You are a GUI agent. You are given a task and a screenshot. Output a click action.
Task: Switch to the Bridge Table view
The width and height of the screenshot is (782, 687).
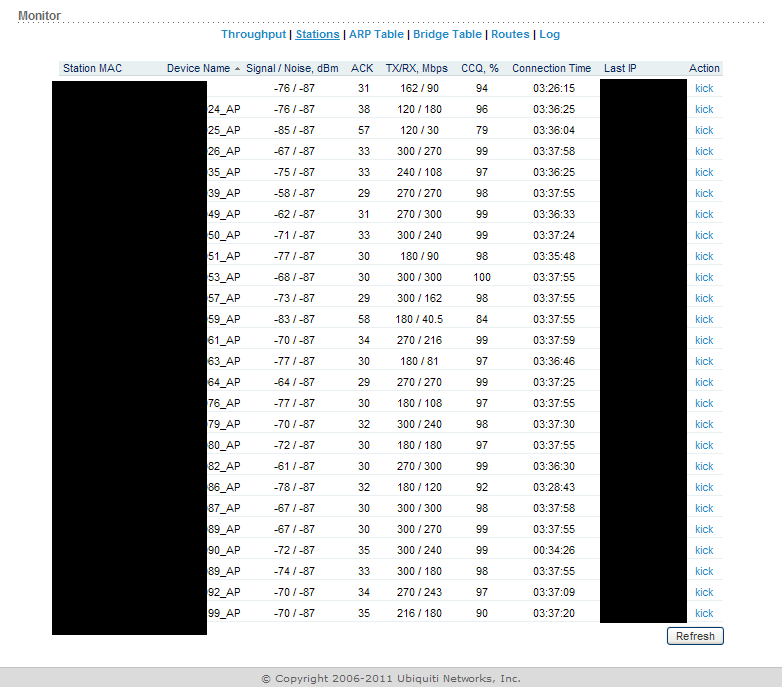[447, 34]
